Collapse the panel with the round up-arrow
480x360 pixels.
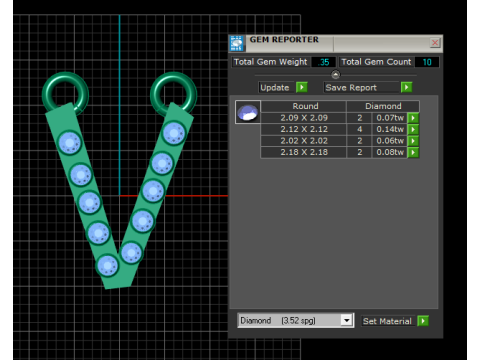[x=336, y=74]
